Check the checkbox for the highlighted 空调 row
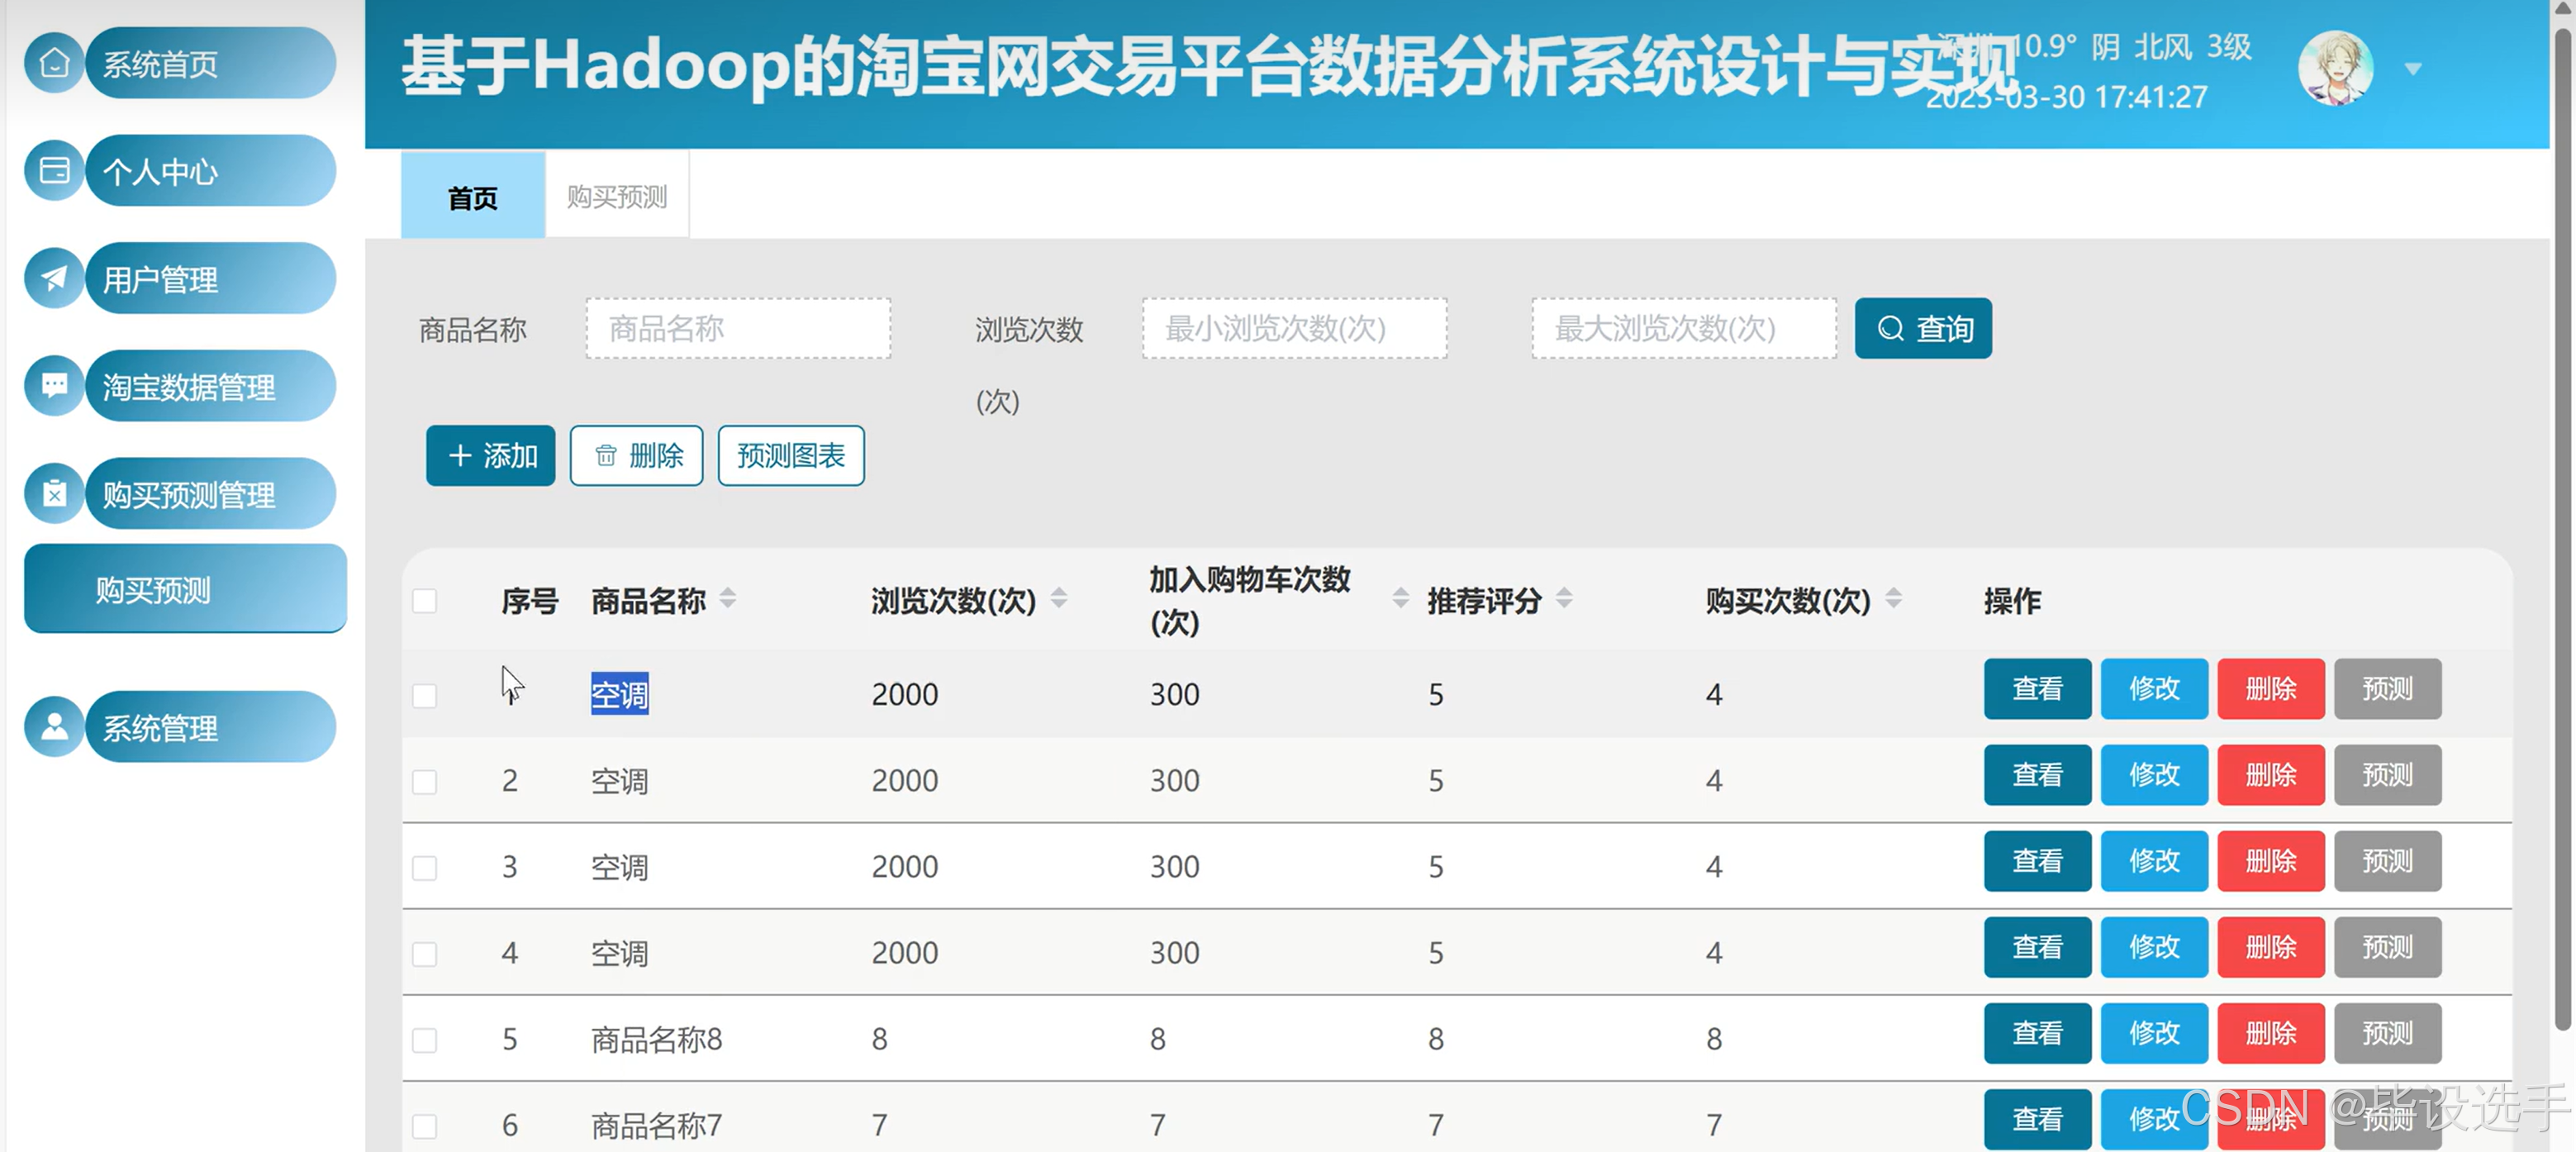The image size is (2576, 1152). (x=425, y=695)
